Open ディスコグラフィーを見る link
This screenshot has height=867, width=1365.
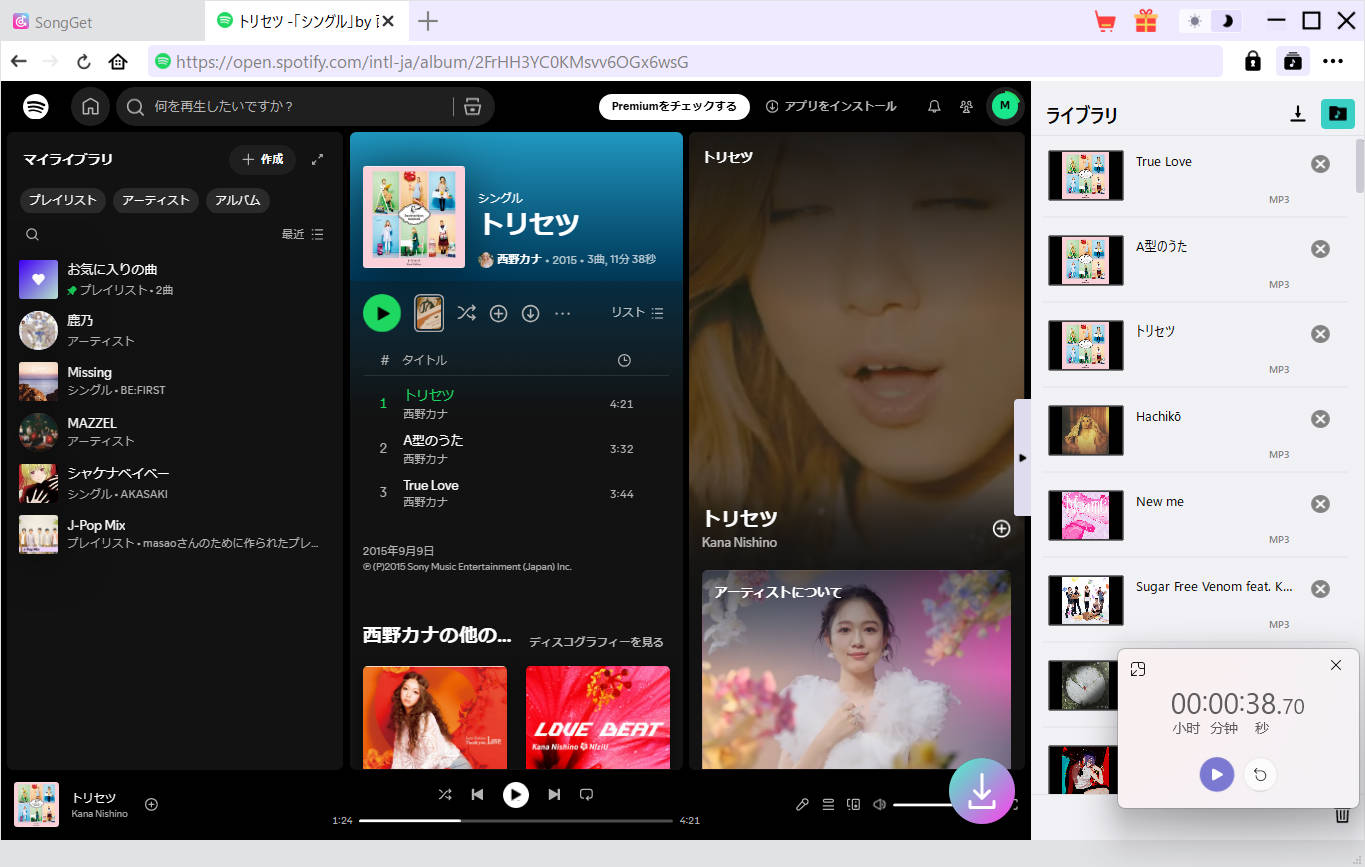point(596,642)
